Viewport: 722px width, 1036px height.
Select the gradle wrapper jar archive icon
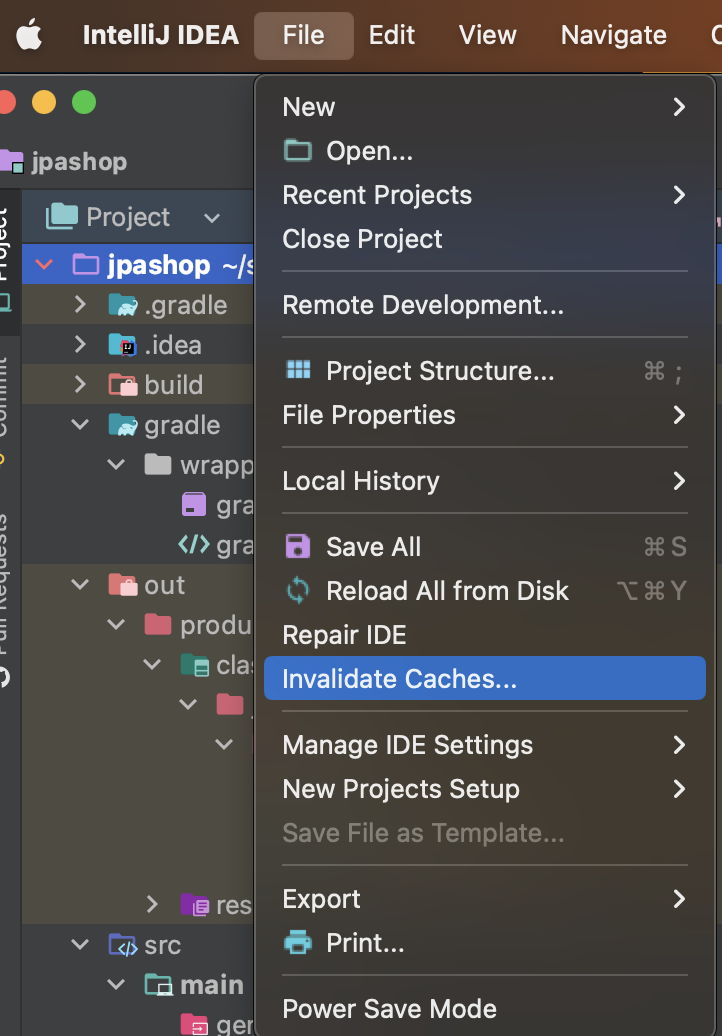(194, 505)
